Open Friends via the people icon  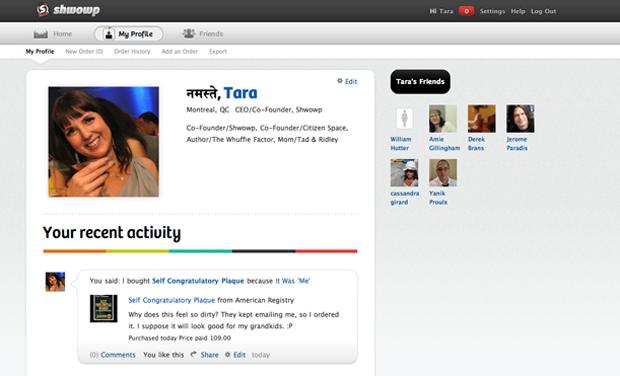pyautogui.click(x=189, y=34)
